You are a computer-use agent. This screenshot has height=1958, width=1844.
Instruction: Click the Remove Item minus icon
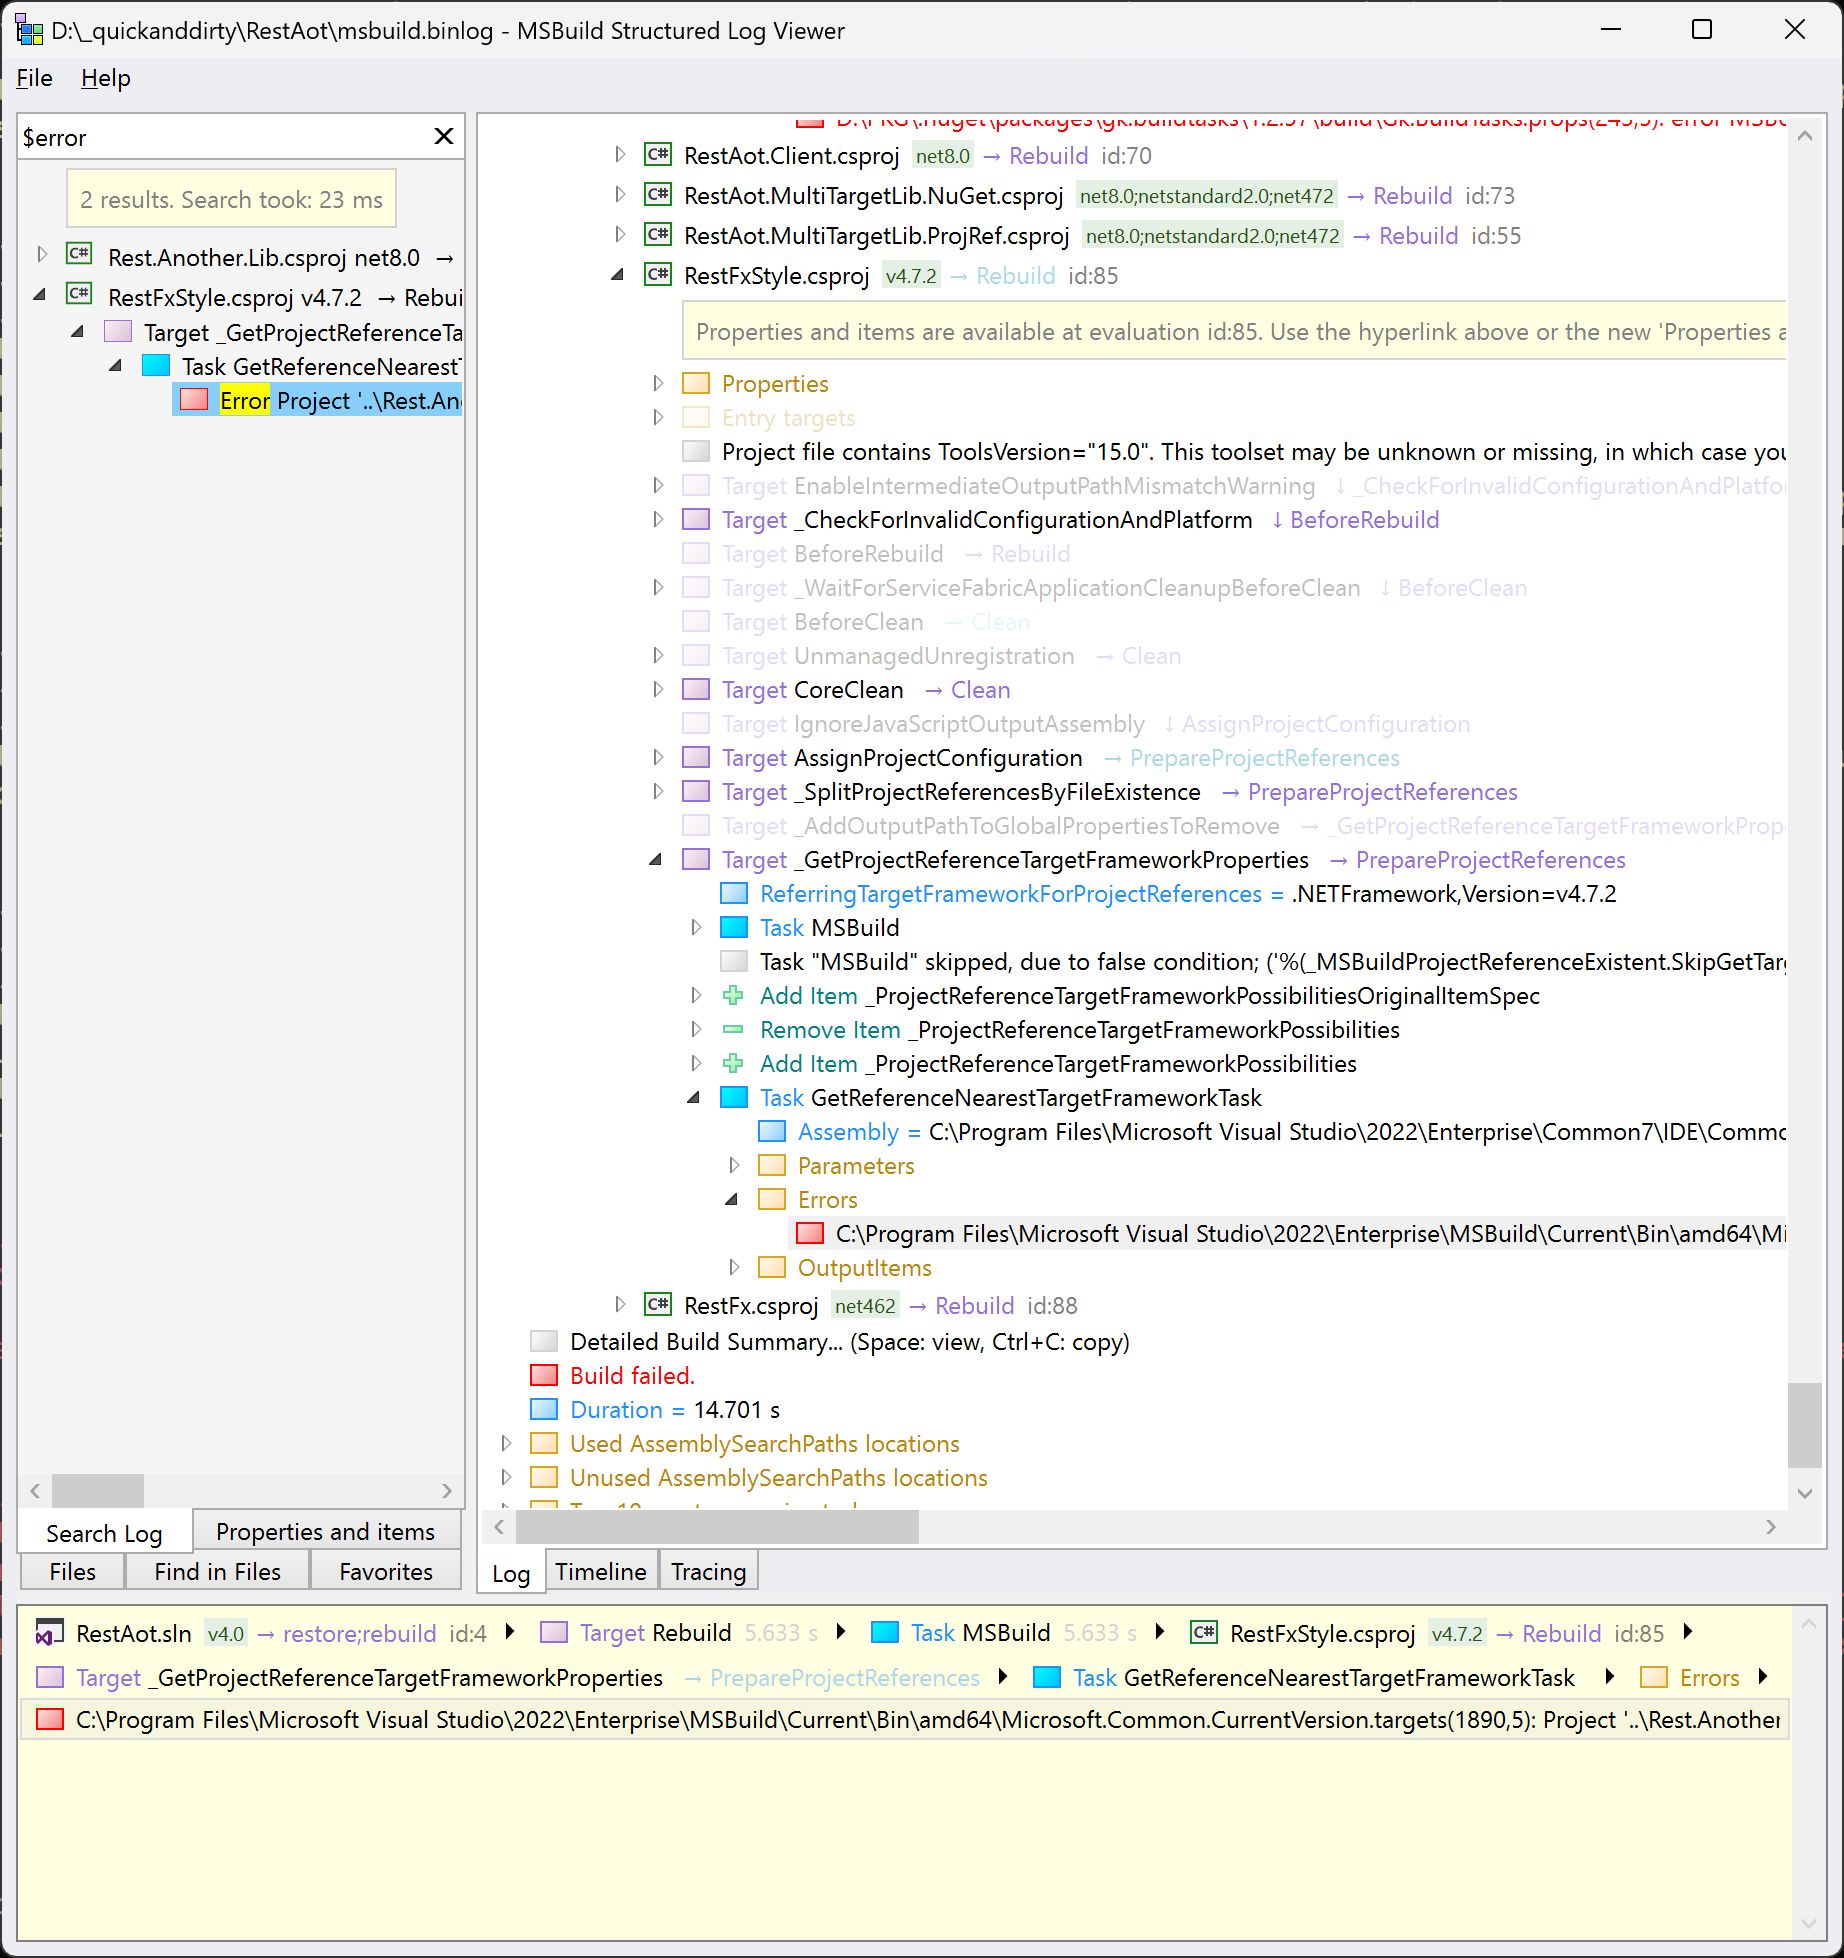(733, 1030)
